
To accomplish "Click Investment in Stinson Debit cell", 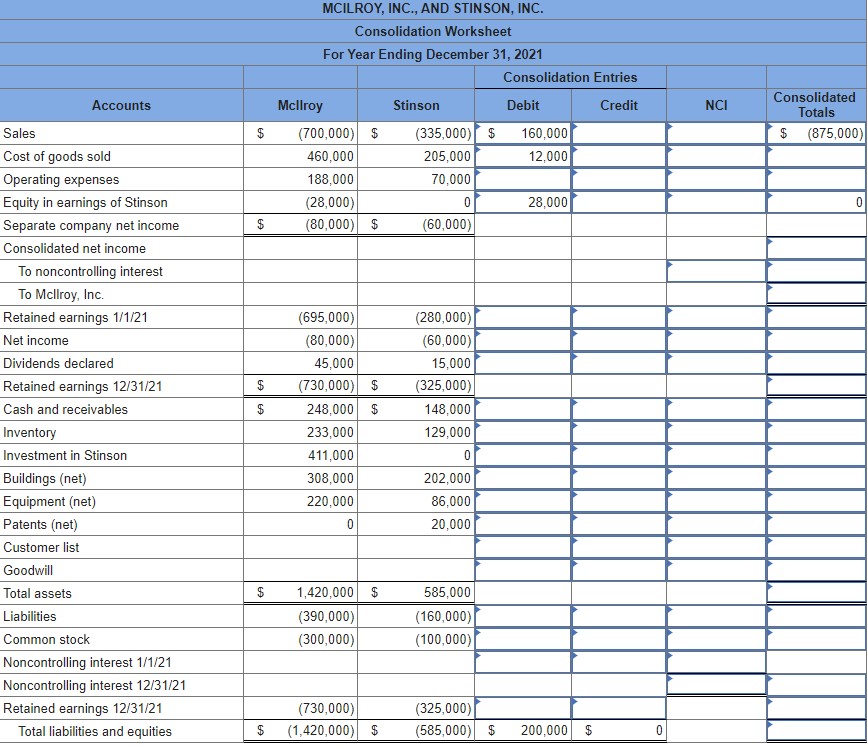I will point(523,455).
